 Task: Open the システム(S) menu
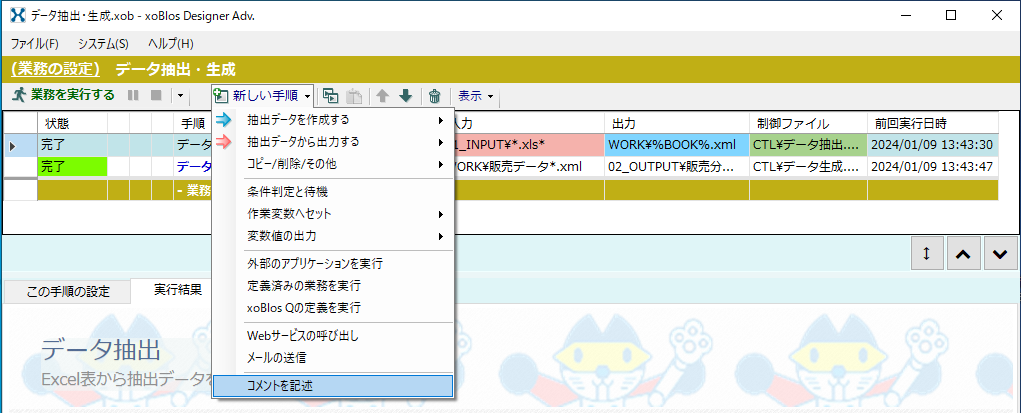pos(103,44)
